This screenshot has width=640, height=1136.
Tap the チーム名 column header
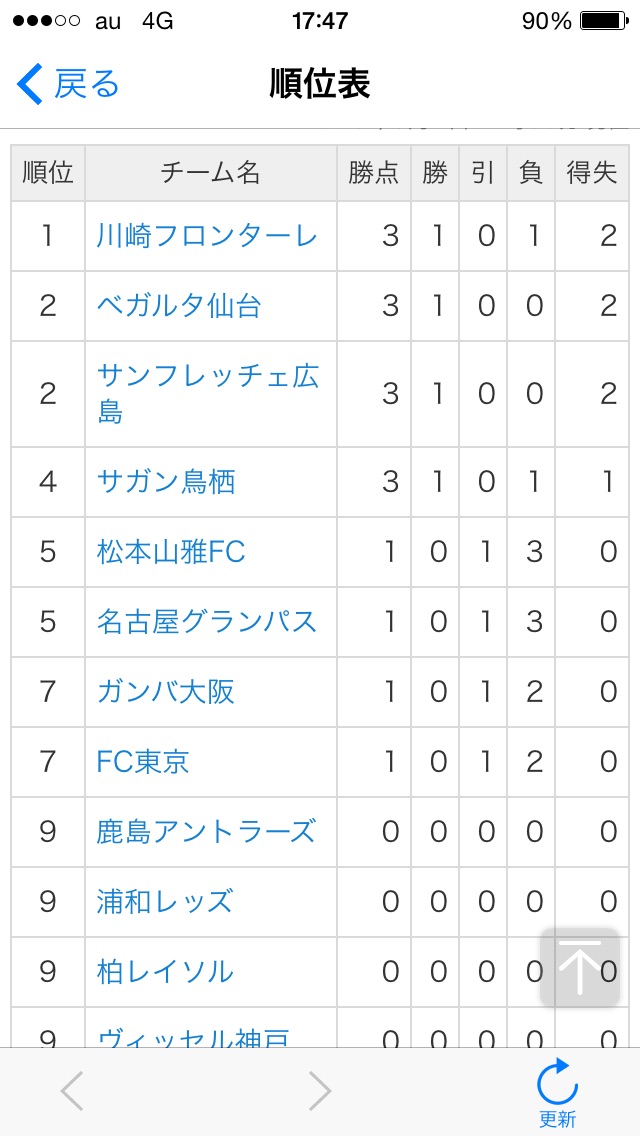(211, 173)
